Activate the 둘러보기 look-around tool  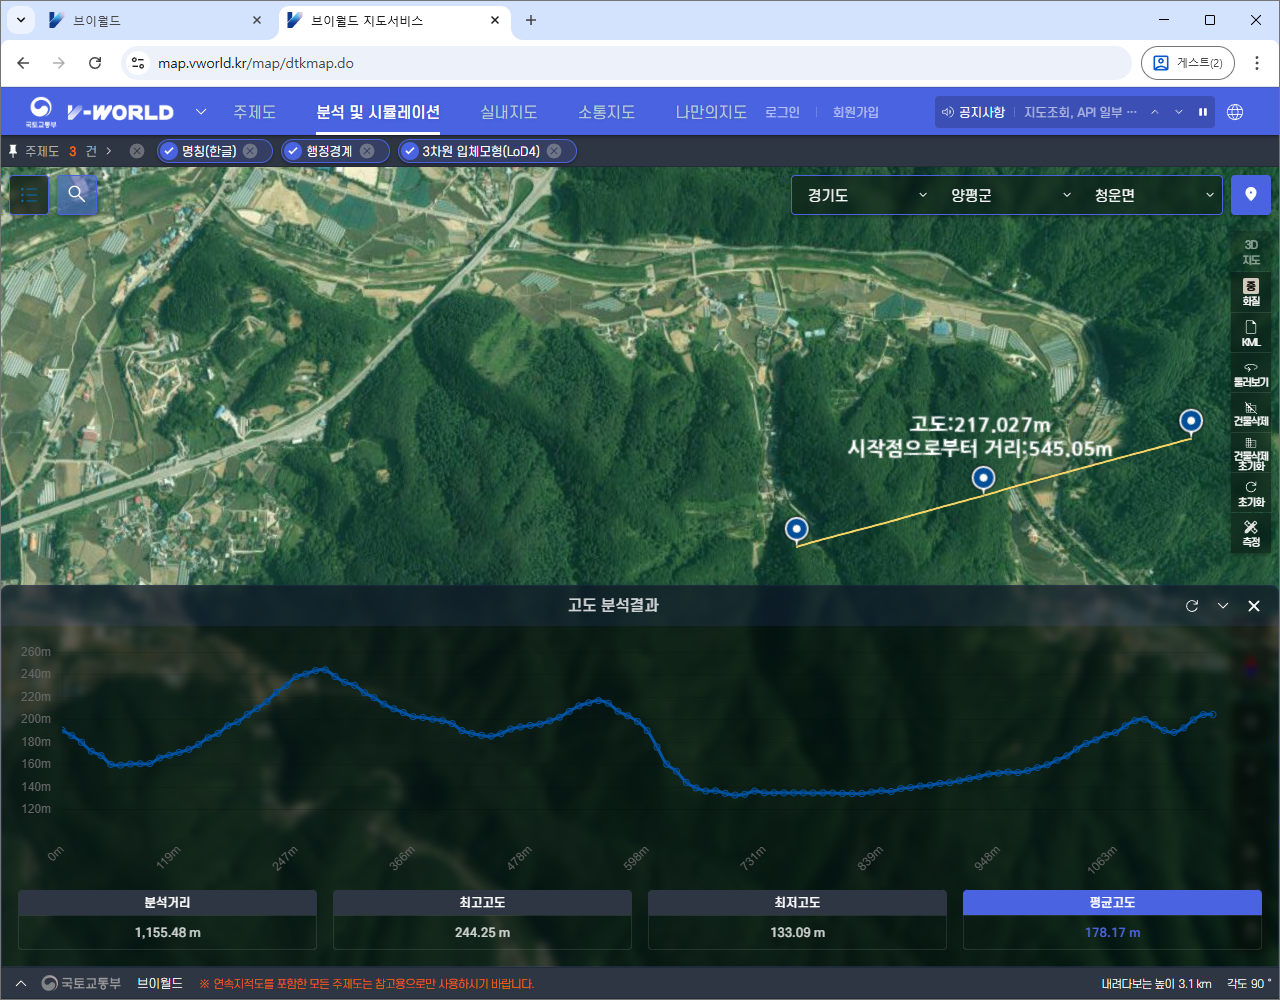click(1250, 374)
